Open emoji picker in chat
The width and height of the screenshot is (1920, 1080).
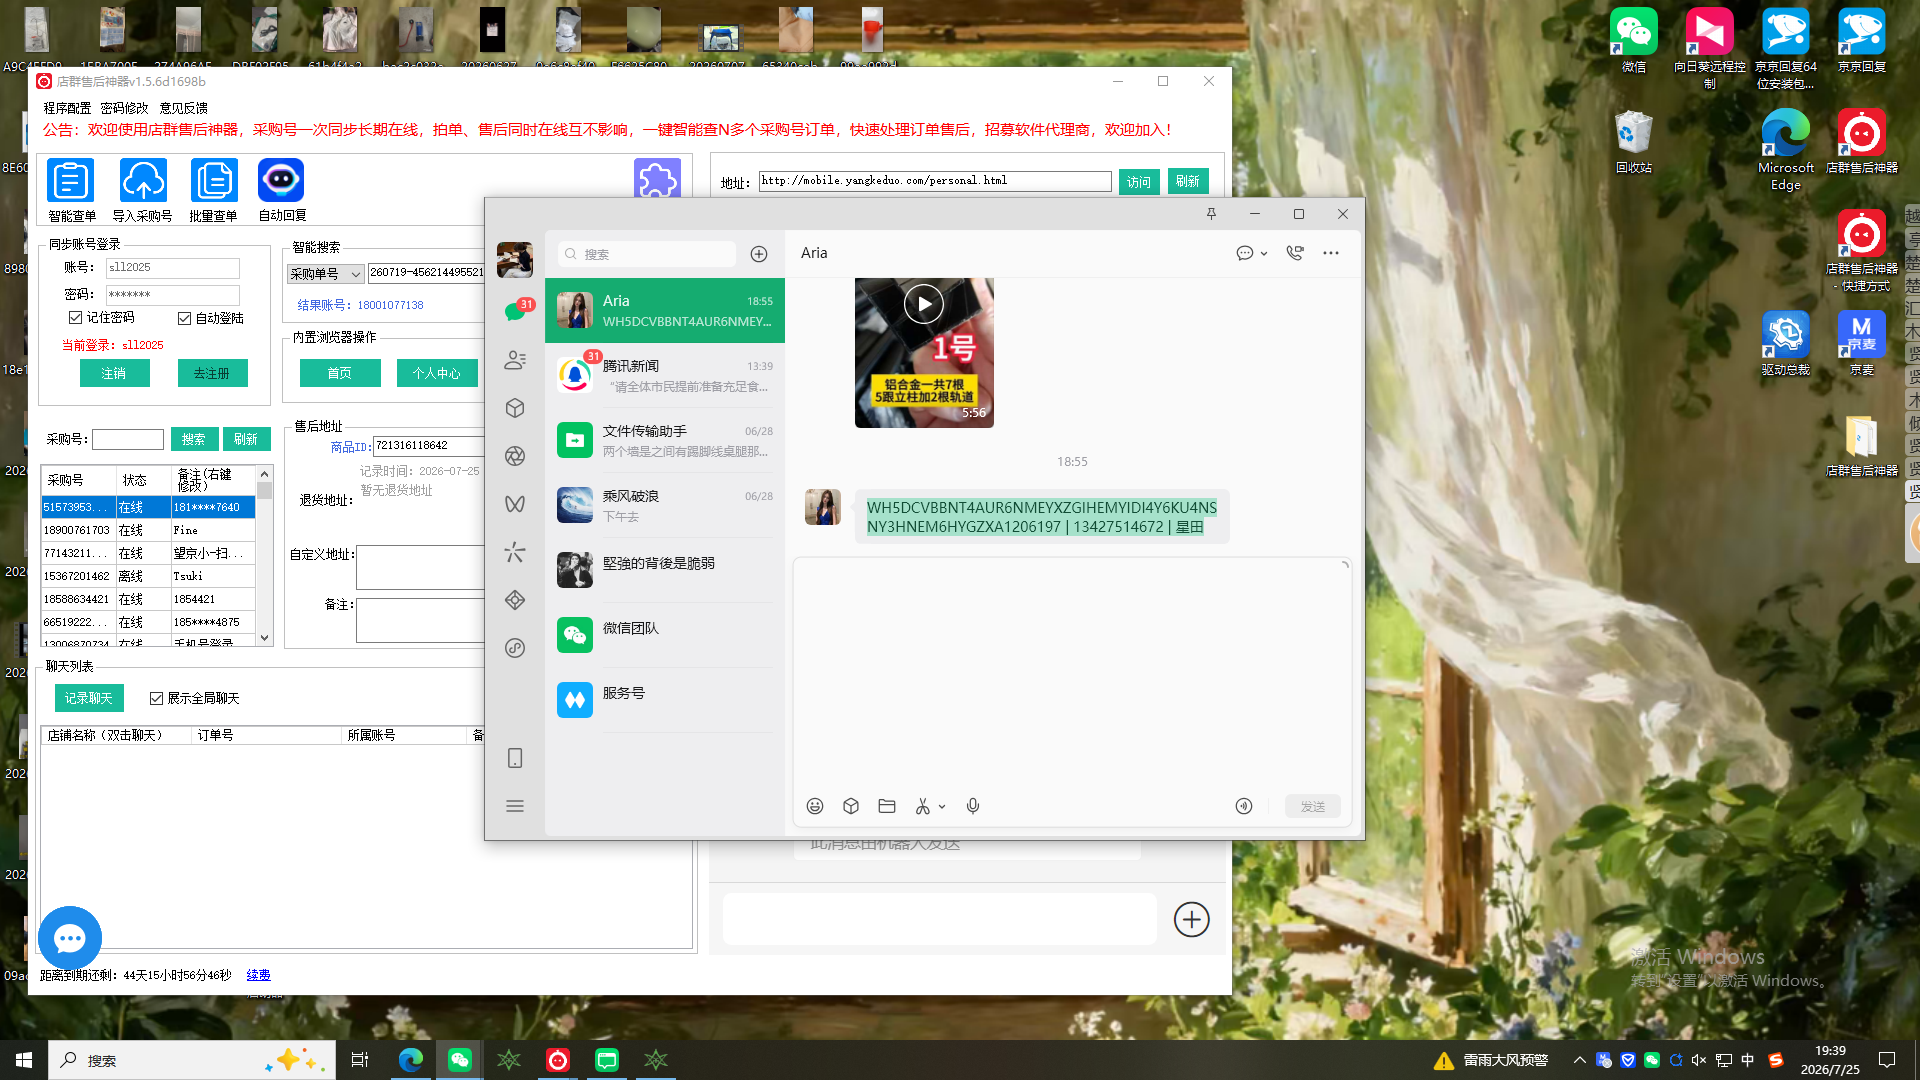click(815, 806)
